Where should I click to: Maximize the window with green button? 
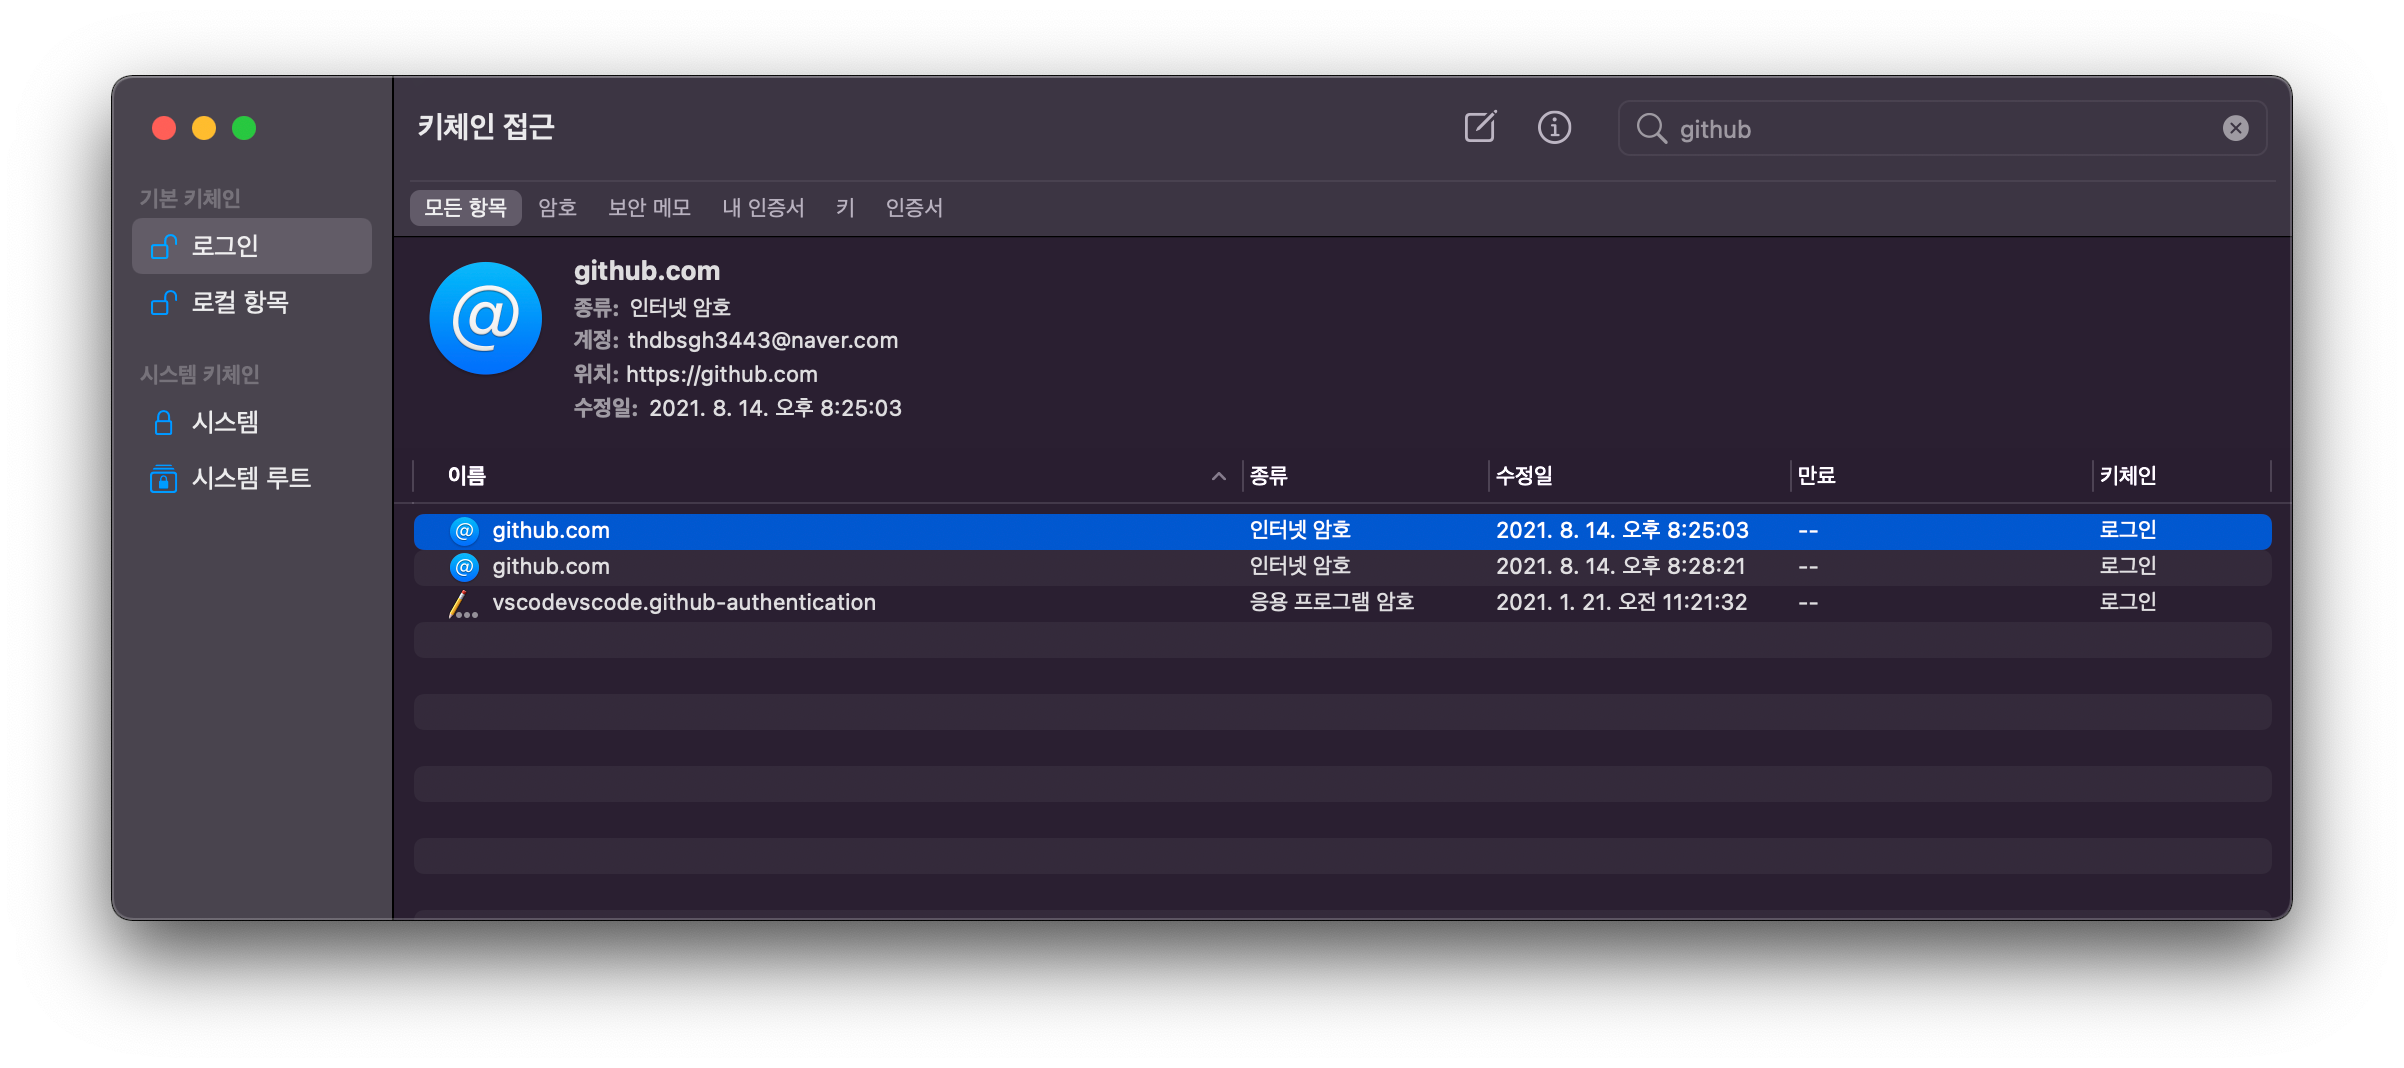(x=244, y=128)
